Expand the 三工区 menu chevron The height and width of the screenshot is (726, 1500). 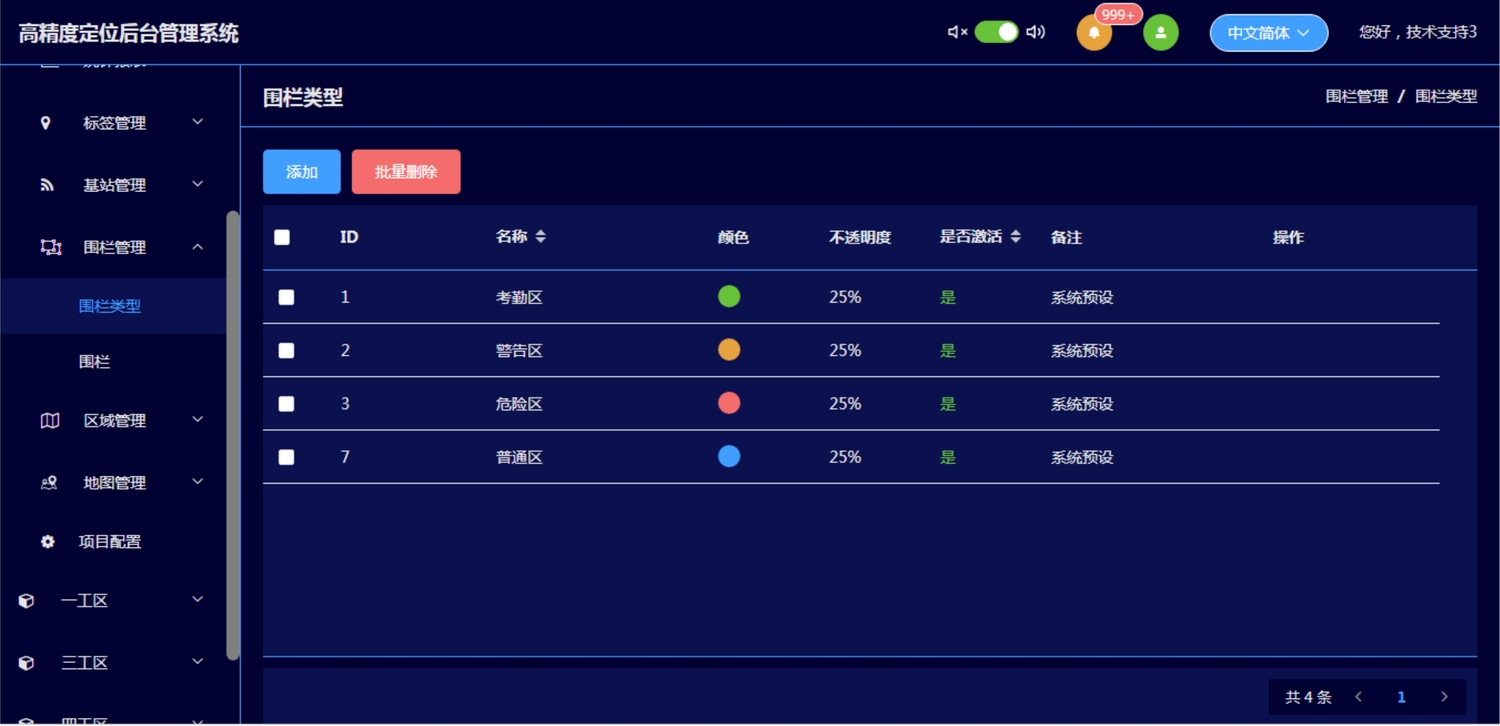point(198,662)
